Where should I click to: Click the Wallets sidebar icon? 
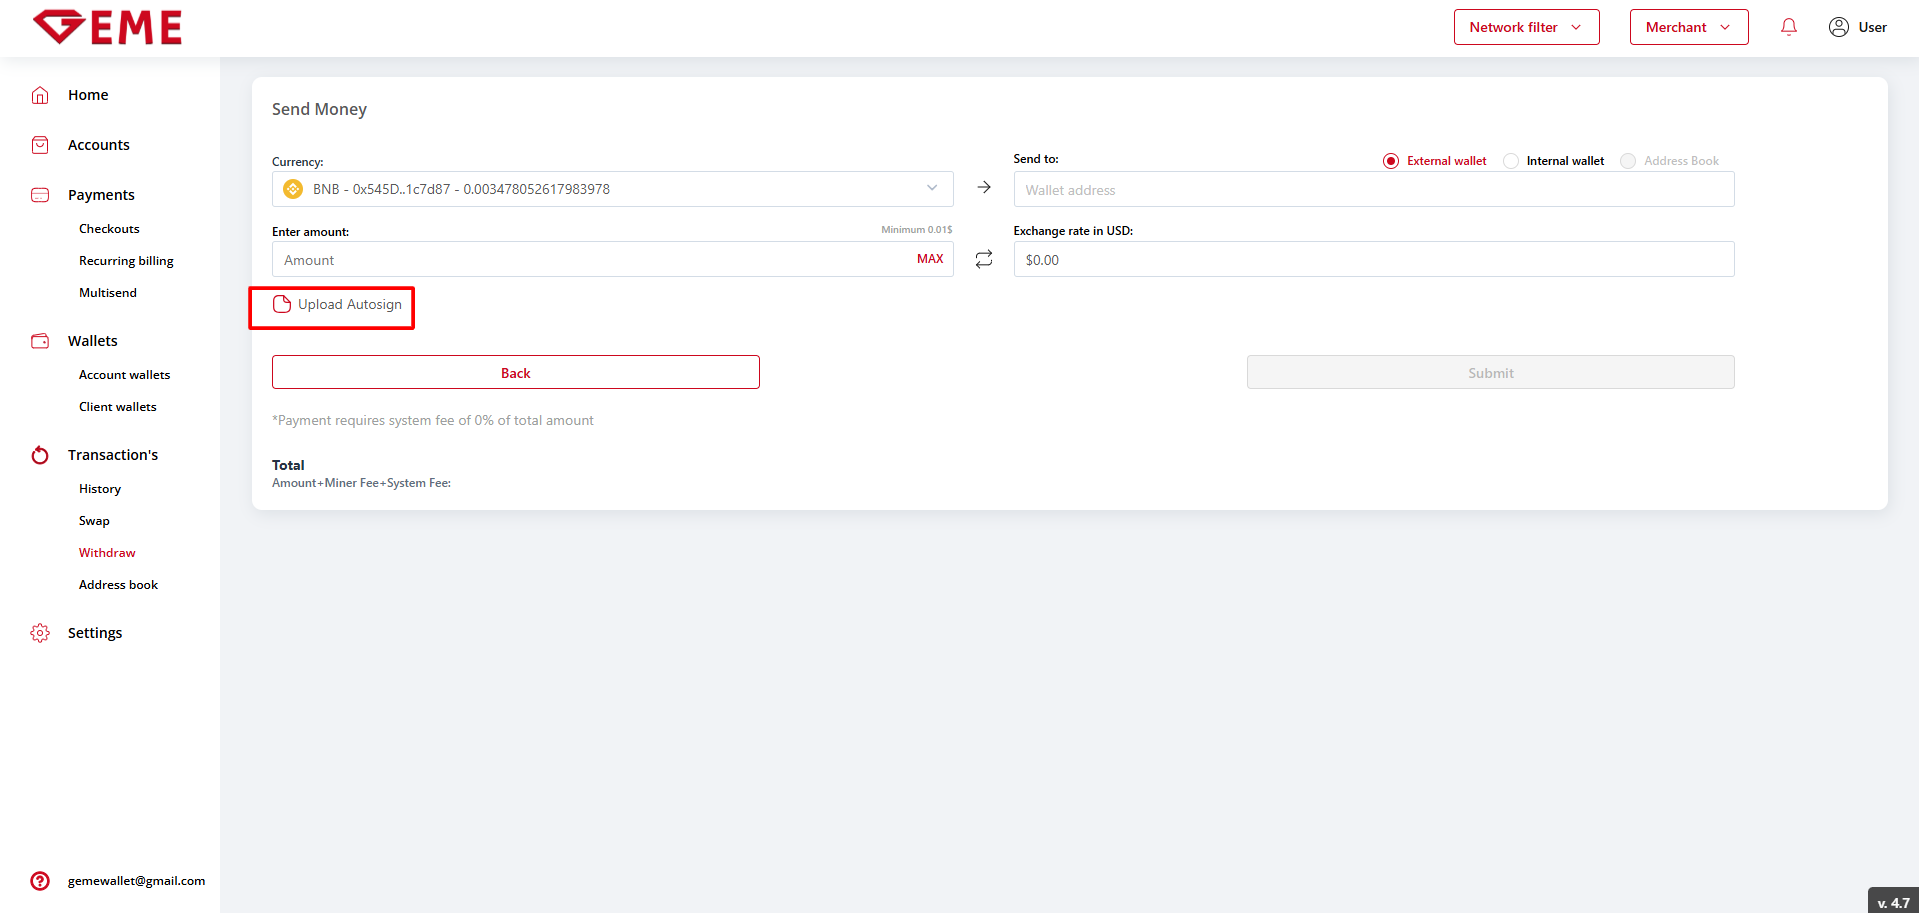pyautogui.click(x=40, y=341)
